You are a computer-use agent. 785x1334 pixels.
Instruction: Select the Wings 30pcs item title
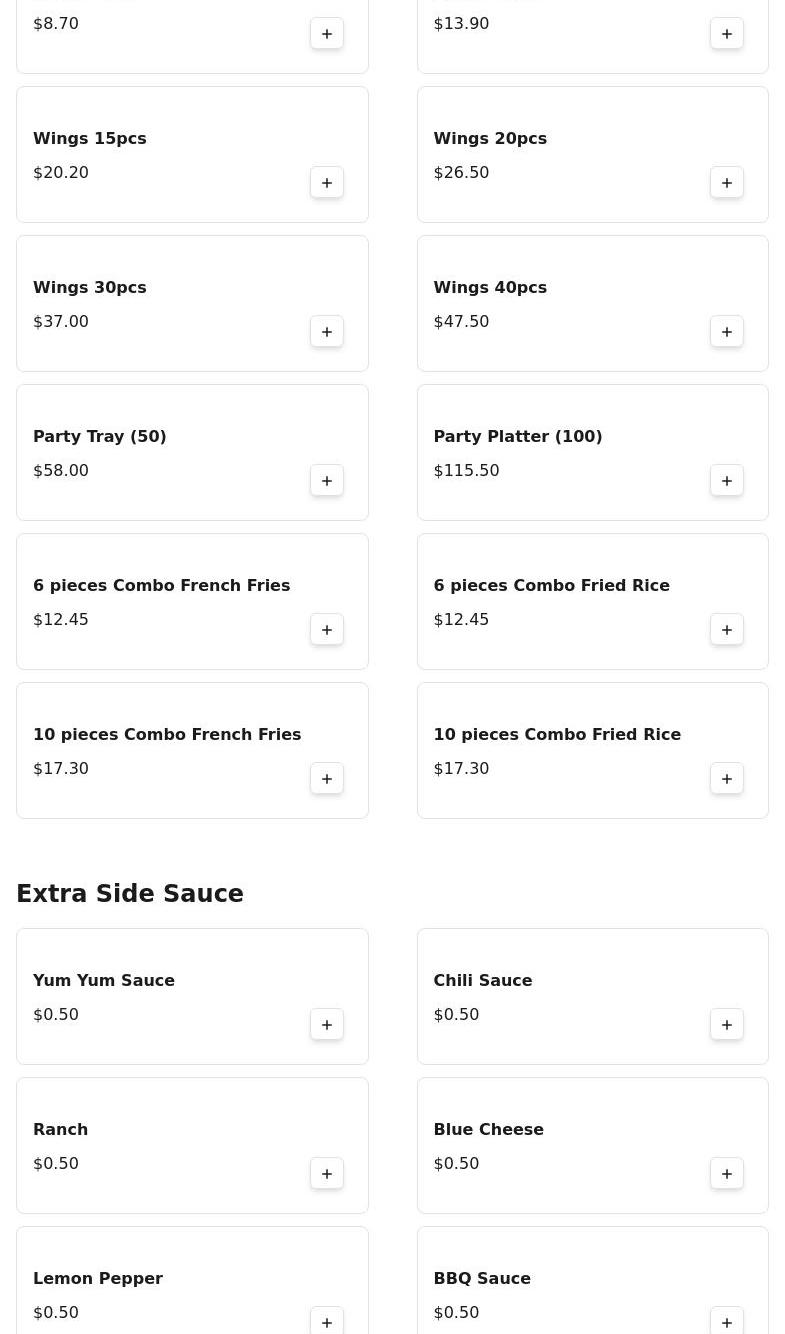(x=90, y=288)
